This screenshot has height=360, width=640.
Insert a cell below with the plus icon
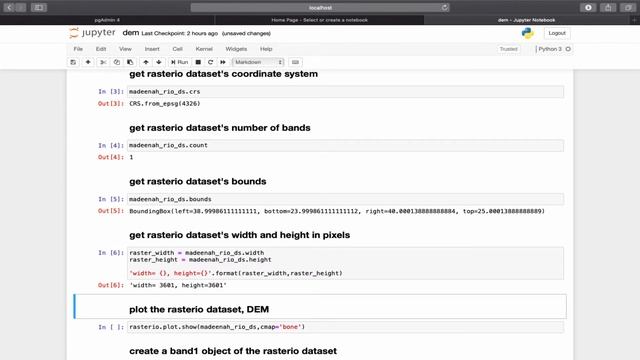click(x=88, y=62)
